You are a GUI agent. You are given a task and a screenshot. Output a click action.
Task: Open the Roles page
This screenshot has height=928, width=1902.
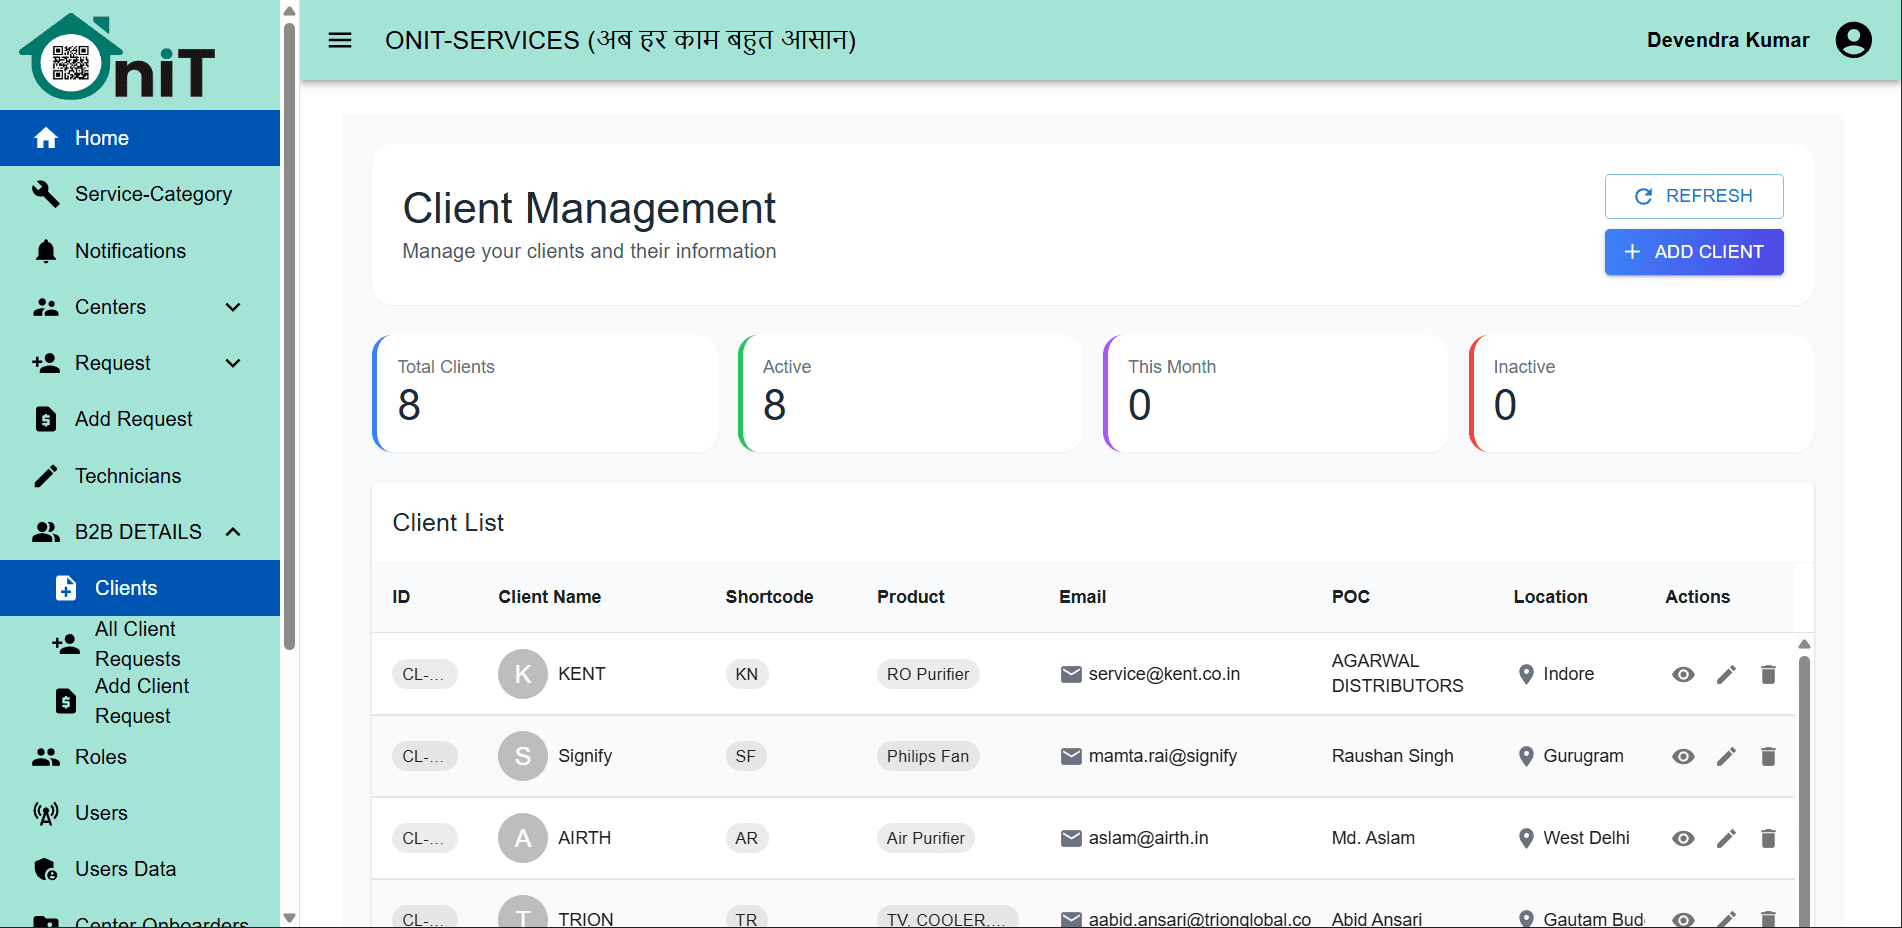click(x=140, y=757)
